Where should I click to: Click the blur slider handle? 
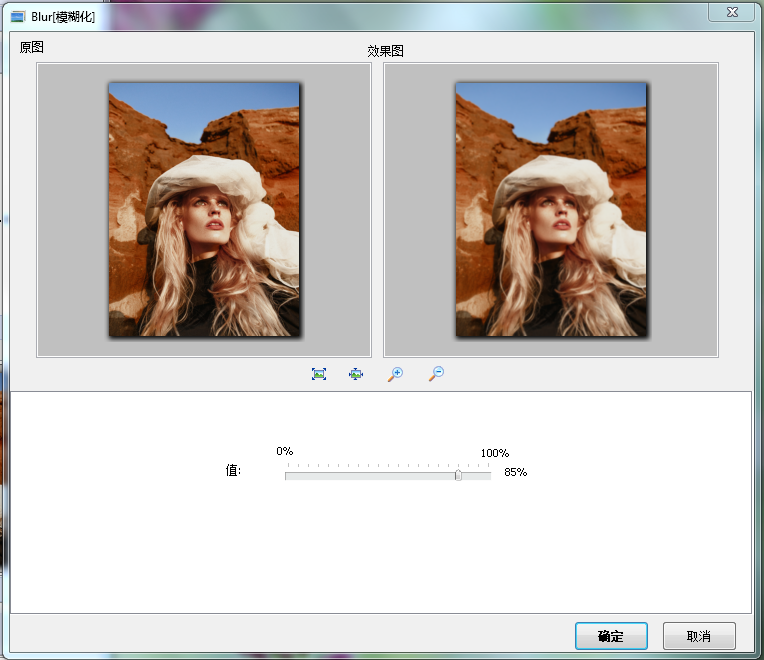pos(458,476)
